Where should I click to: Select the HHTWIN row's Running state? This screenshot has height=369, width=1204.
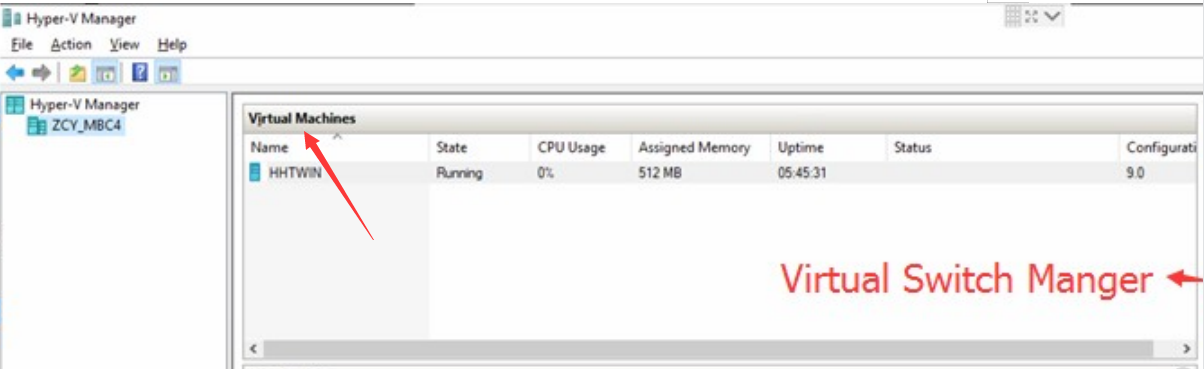459,173
